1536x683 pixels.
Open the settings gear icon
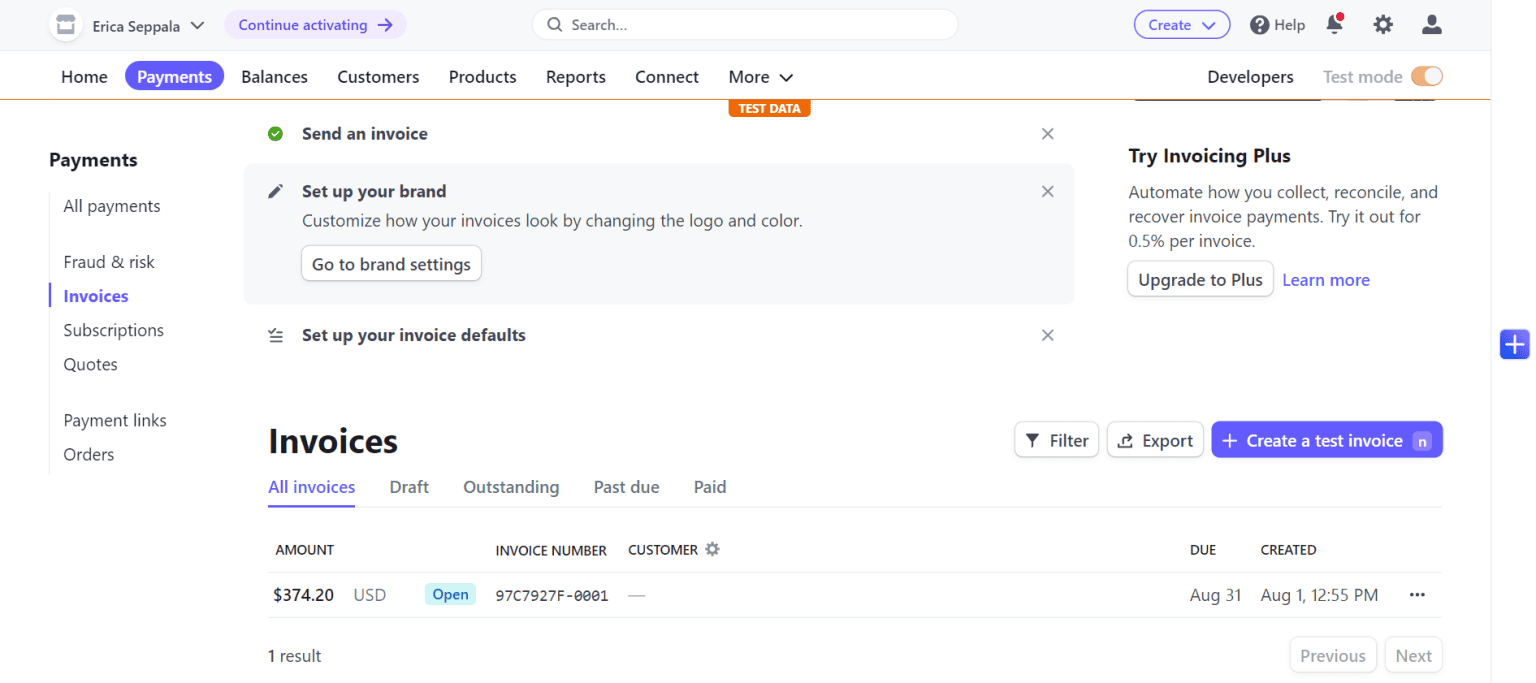(1383, 24)
